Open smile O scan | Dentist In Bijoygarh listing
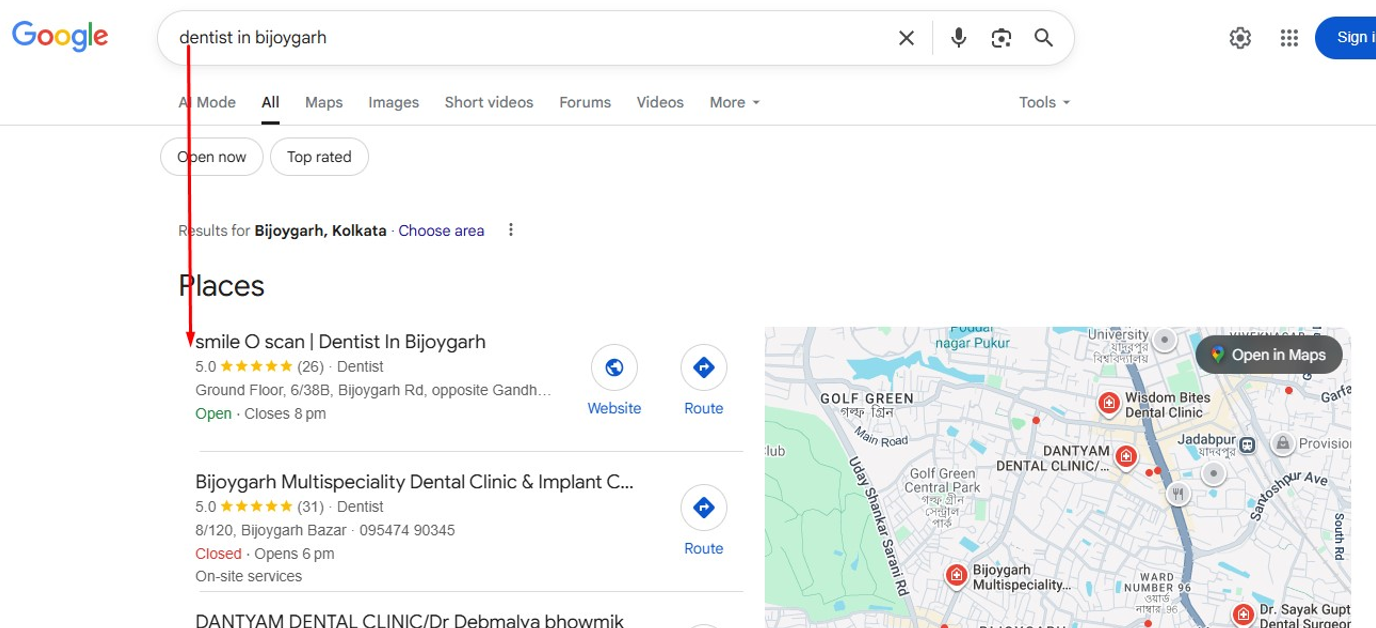 click(341, 341)
